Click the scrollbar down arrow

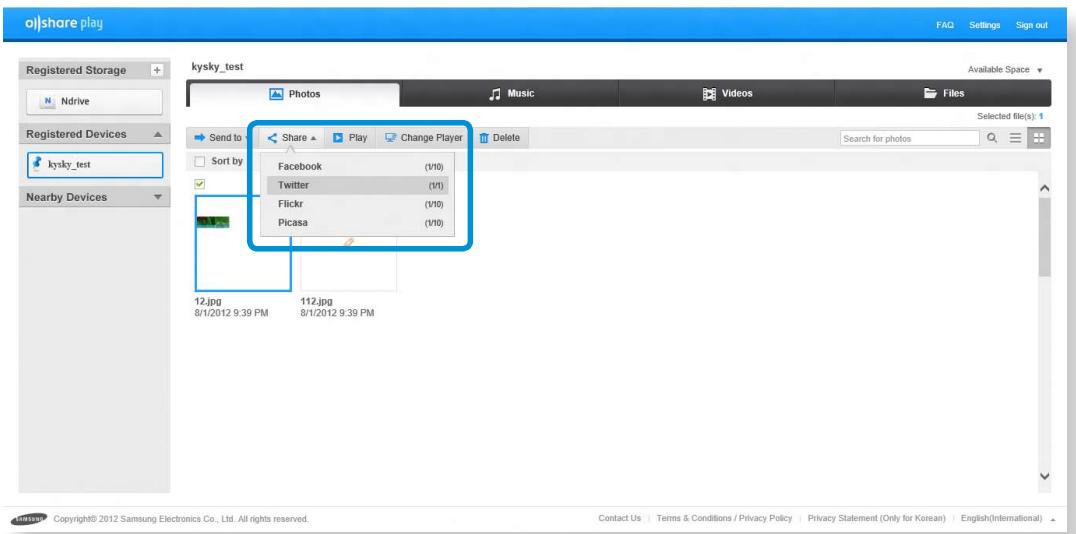1045,476
